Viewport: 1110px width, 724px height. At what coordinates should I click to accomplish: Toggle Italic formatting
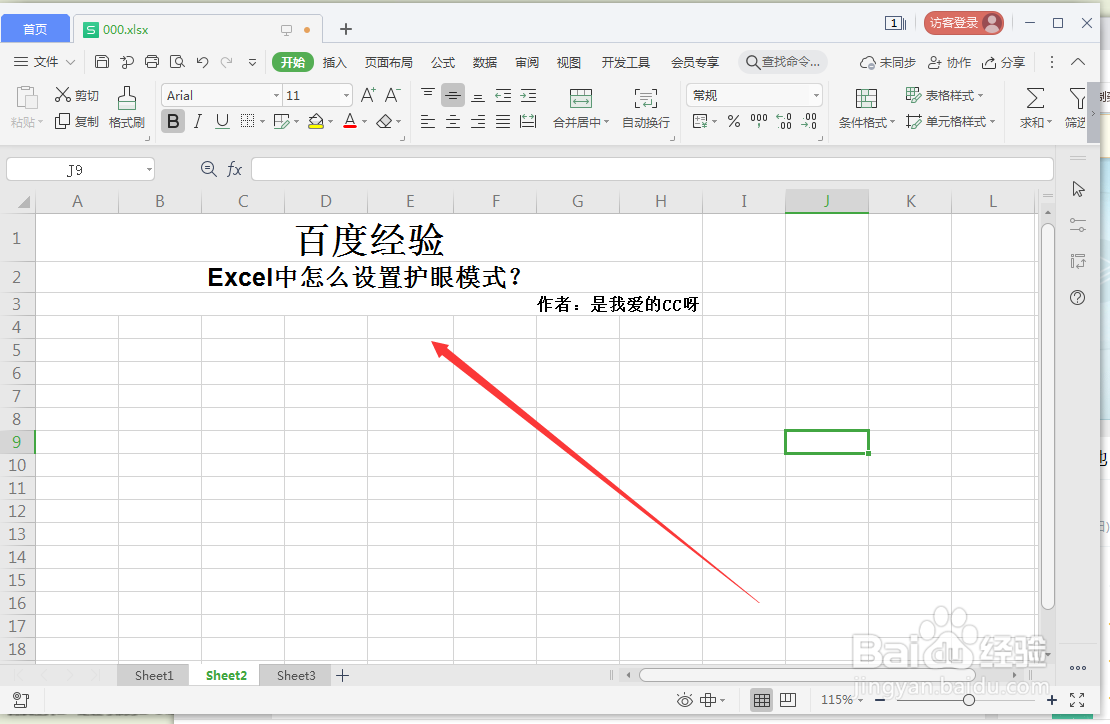(x=198, y=122)
